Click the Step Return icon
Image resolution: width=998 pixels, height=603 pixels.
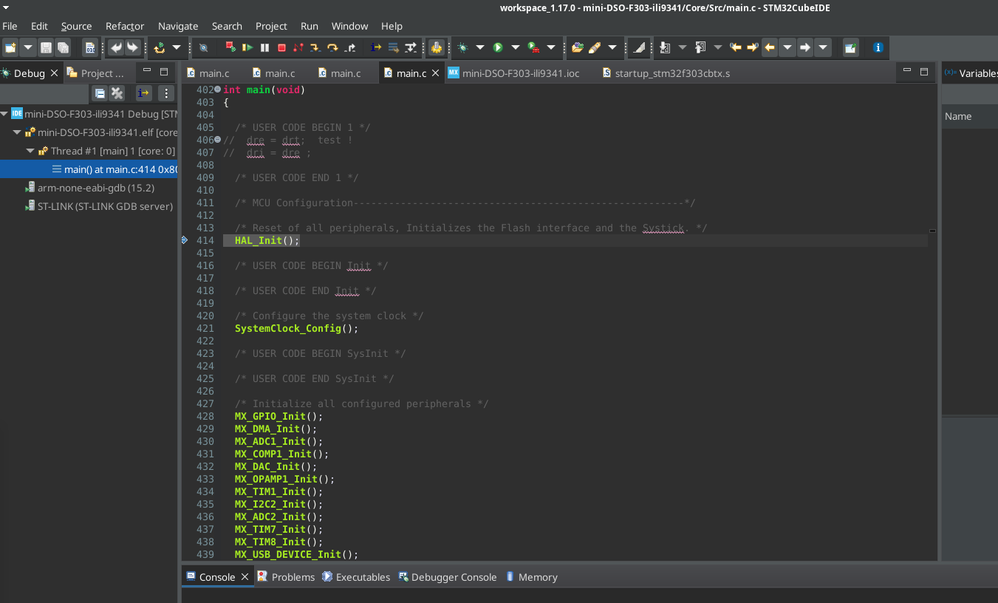click(x=350, y=48)
